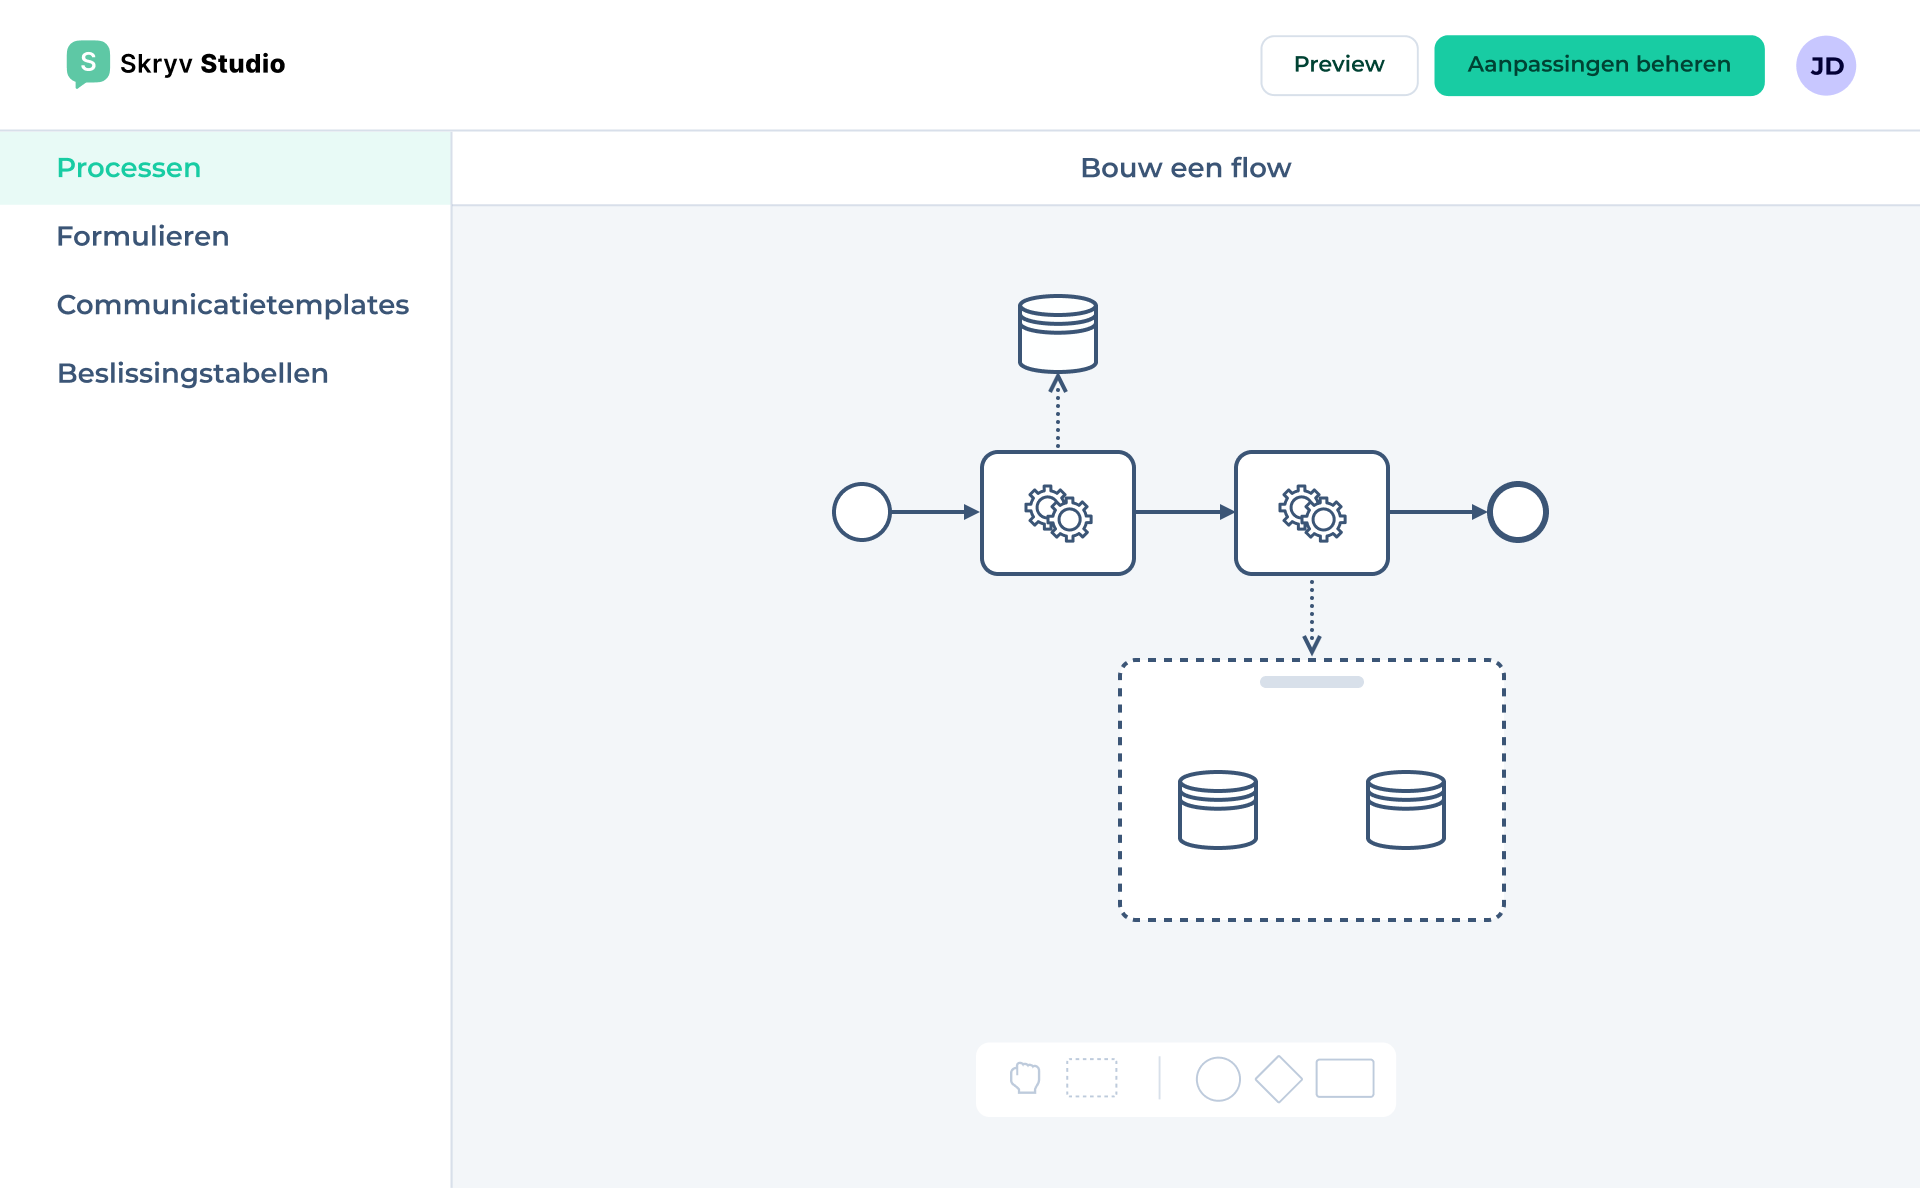Click the first service task with gear icon
This screenshot has height=1188, width=1920.
pyautogui.click(x=1058, y=513)
